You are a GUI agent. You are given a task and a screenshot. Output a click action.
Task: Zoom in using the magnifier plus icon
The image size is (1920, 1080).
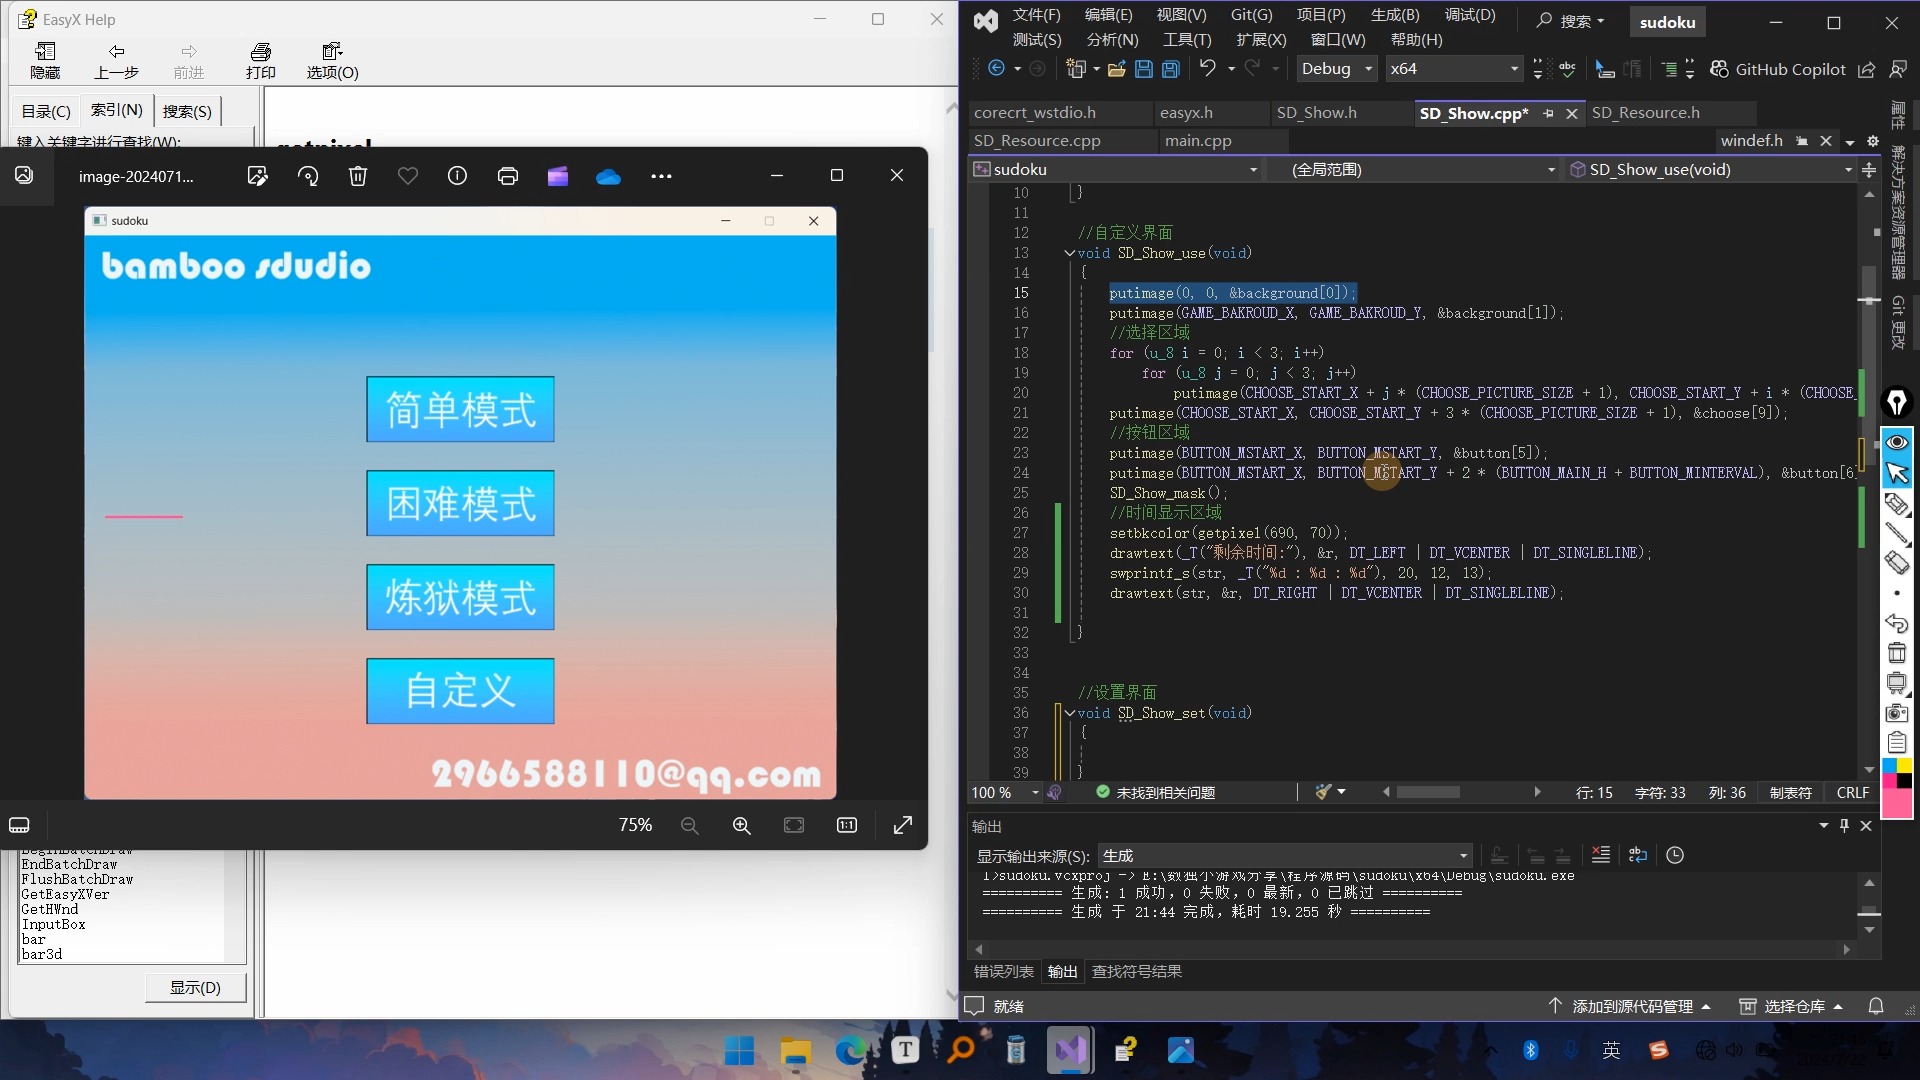pos(741,825)
